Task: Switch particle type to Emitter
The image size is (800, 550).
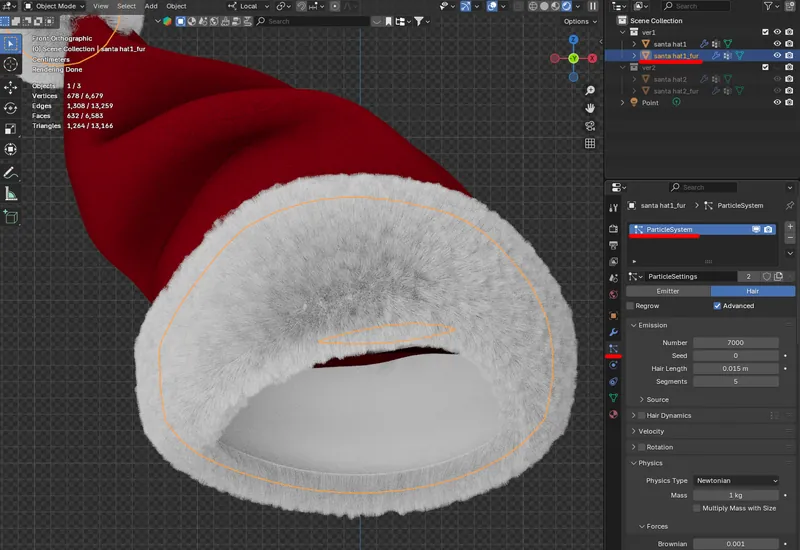Action: 668,291
